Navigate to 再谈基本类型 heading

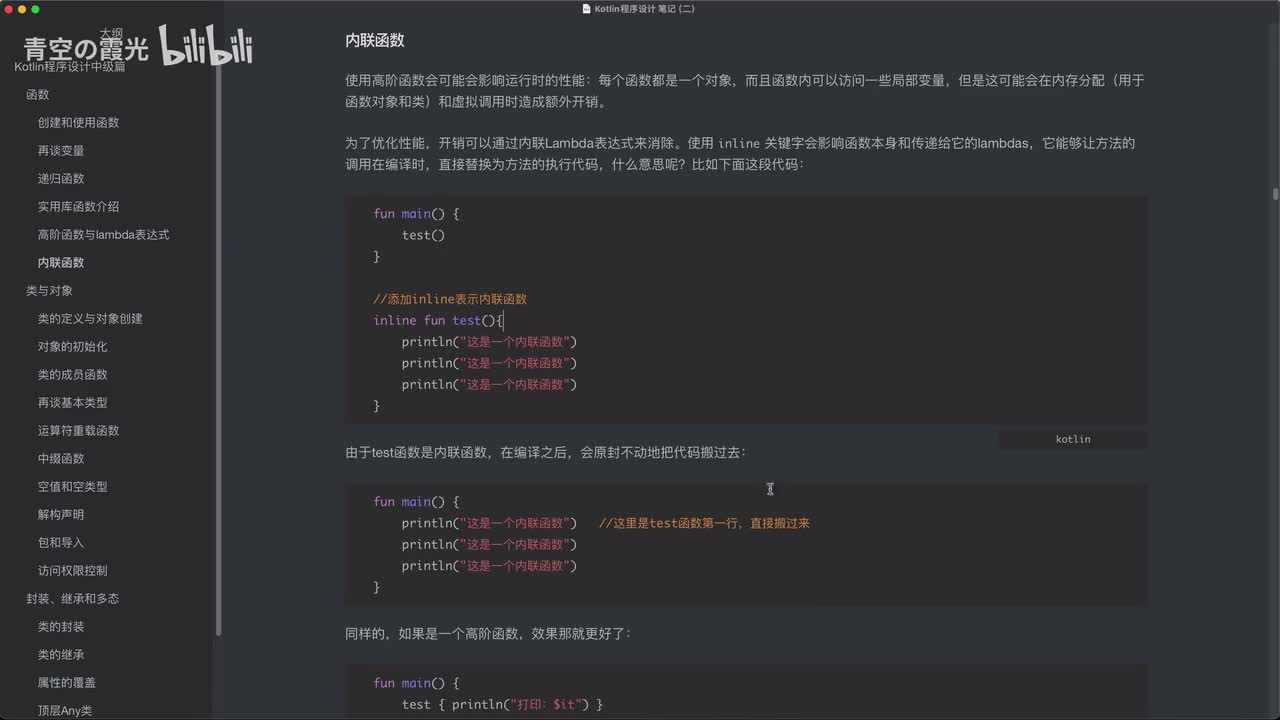point(72,403)
